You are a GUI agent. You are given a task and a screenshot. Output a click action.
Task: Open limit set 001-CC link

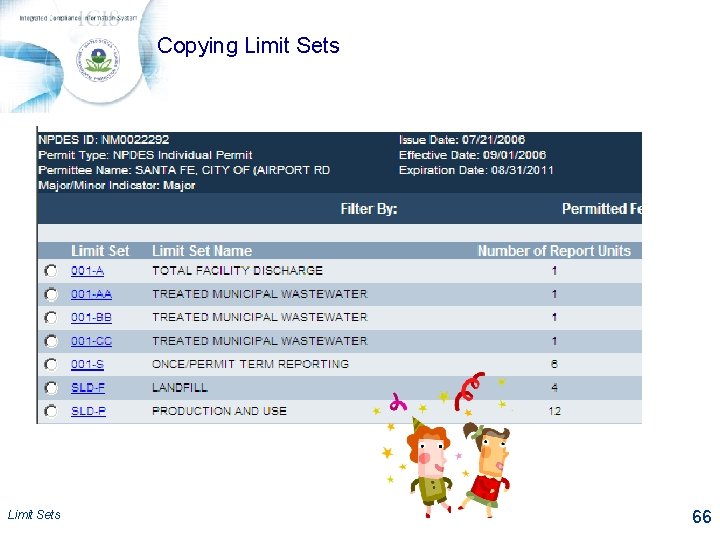(91, 341)
